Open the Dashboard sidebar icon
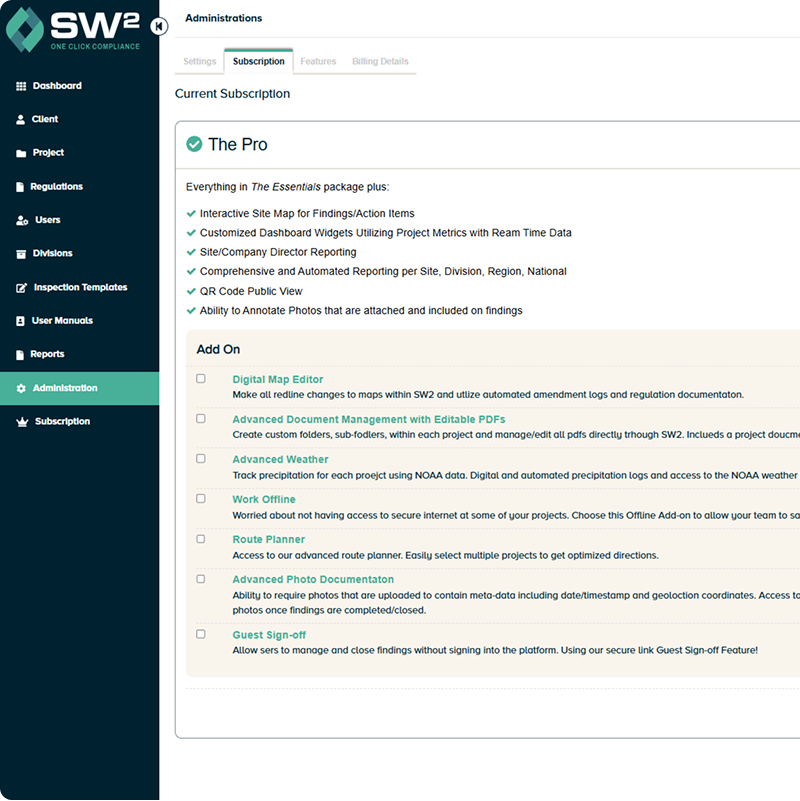Viewport: 800px width, 801px height. tap(19, 86)
